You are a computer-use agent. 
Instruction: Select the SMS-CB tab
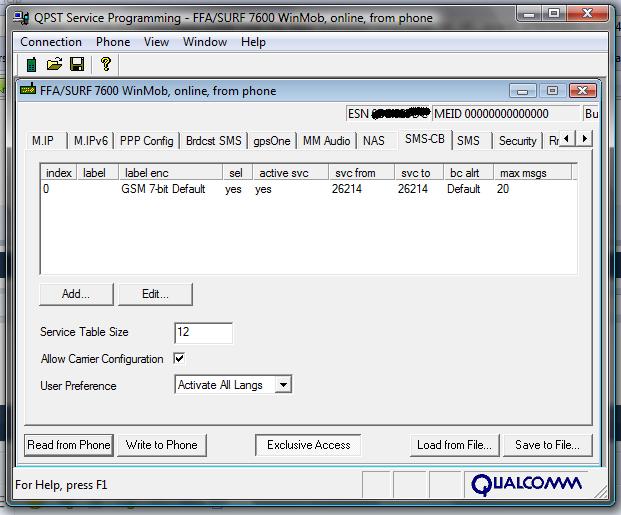[x=425, y=139]
